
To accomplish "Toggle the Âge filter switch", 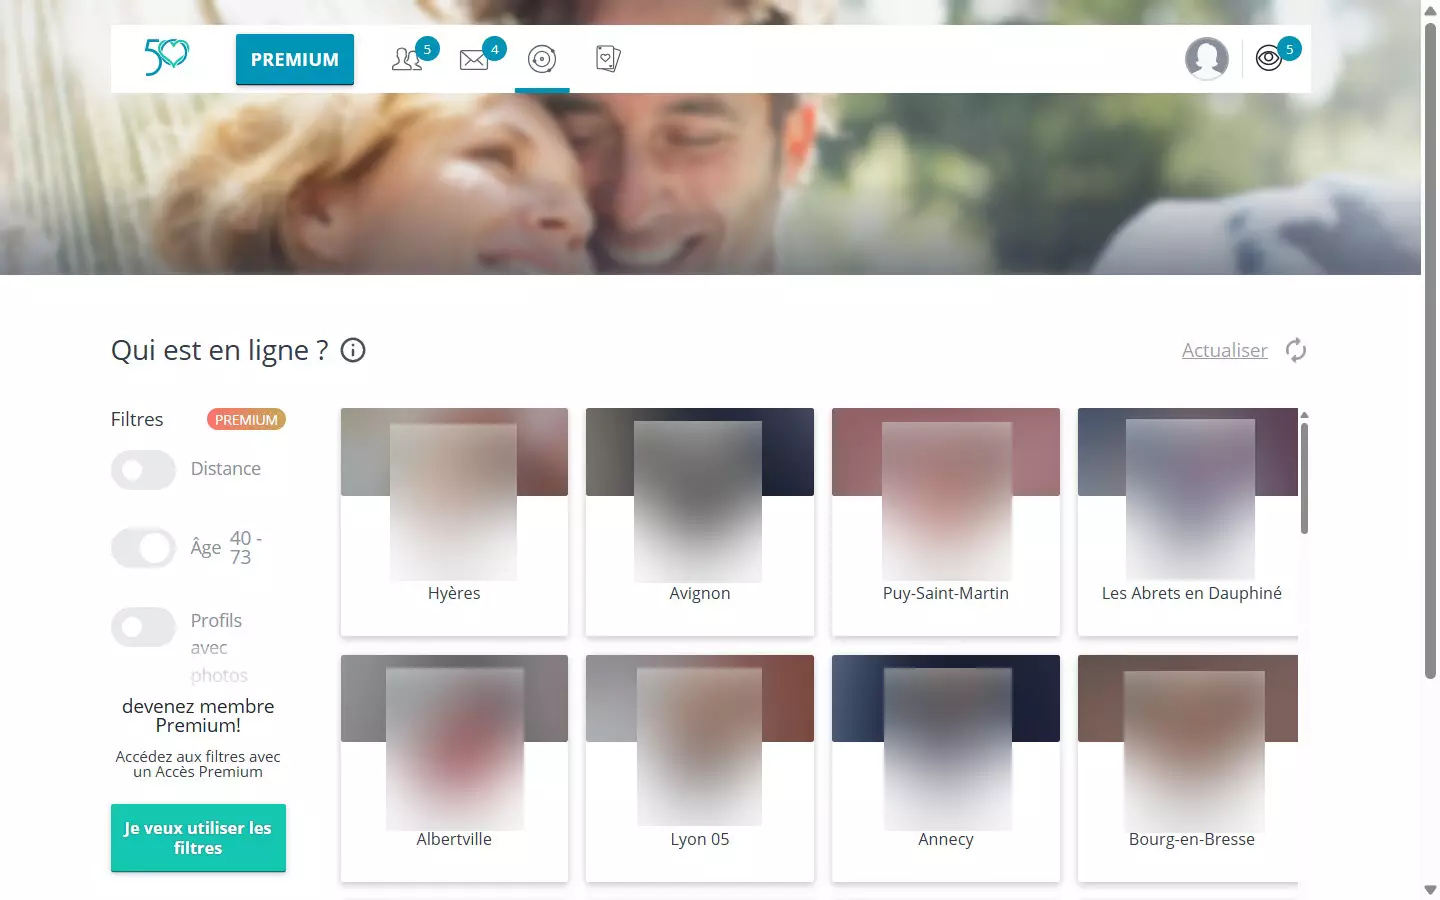I will click(x=143, y=548).
